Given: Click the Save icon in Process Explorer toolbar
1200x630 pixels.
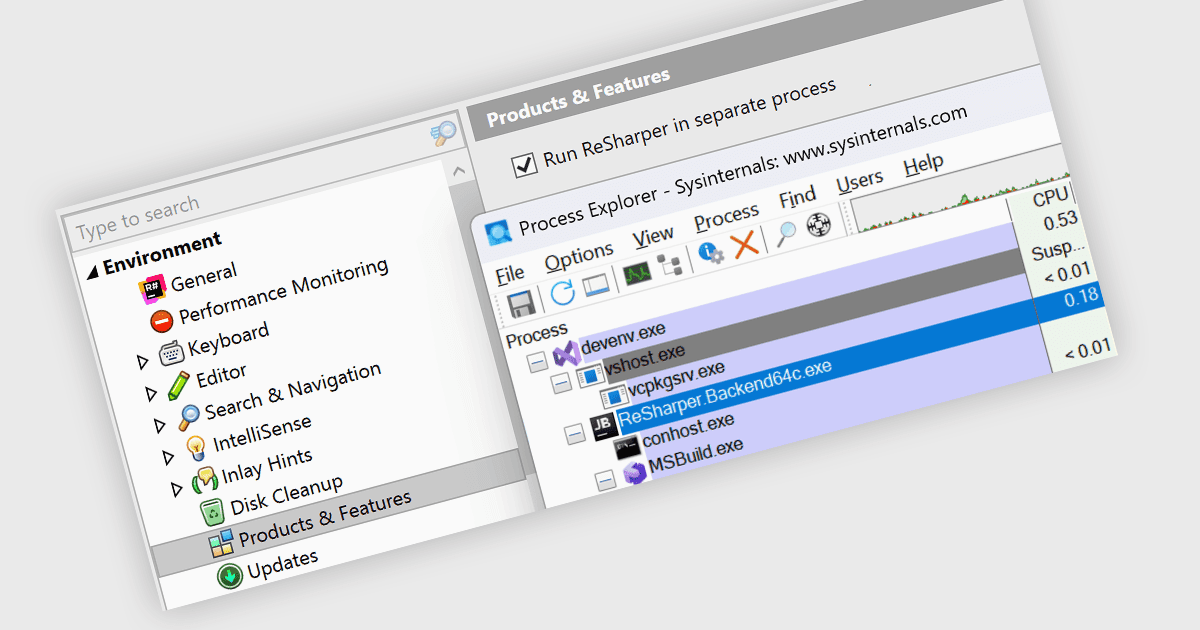Looking at the screenshot, I should [519, 304].
